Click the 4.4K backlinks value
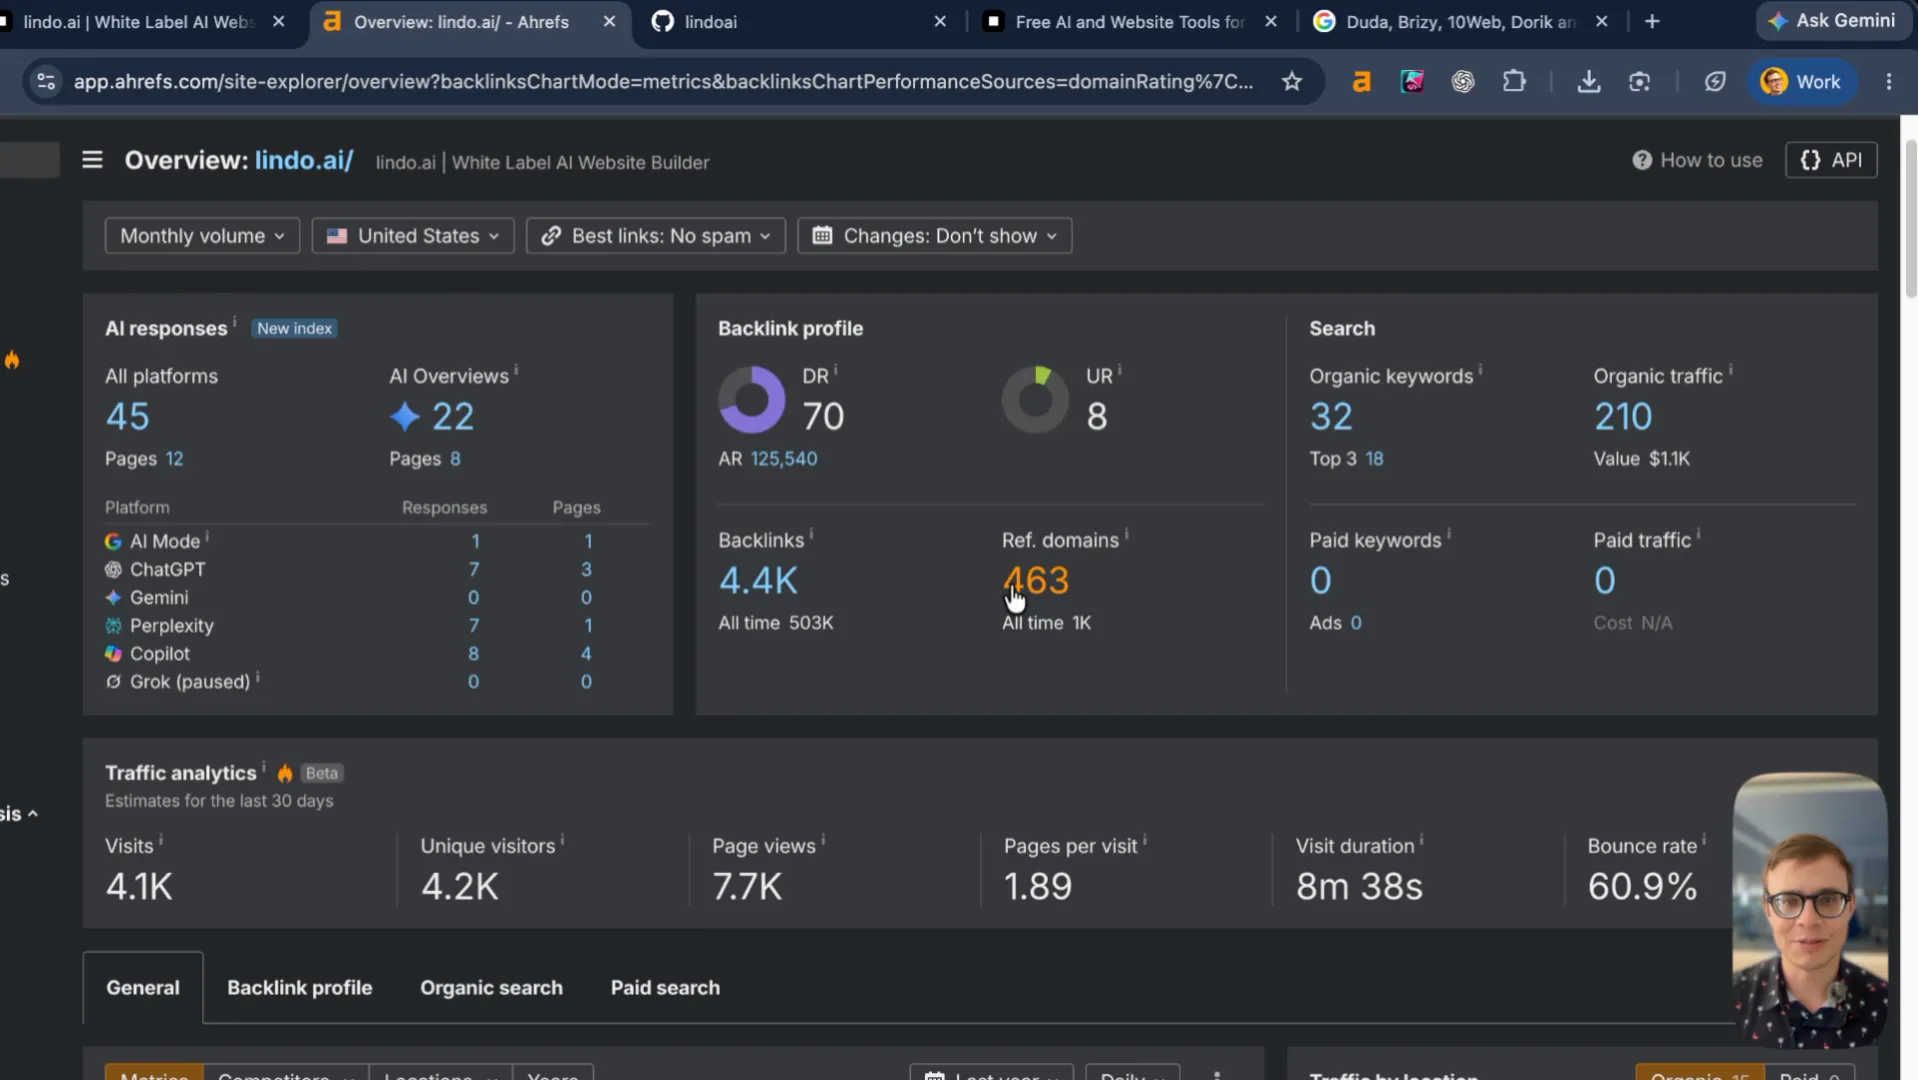 758,581
